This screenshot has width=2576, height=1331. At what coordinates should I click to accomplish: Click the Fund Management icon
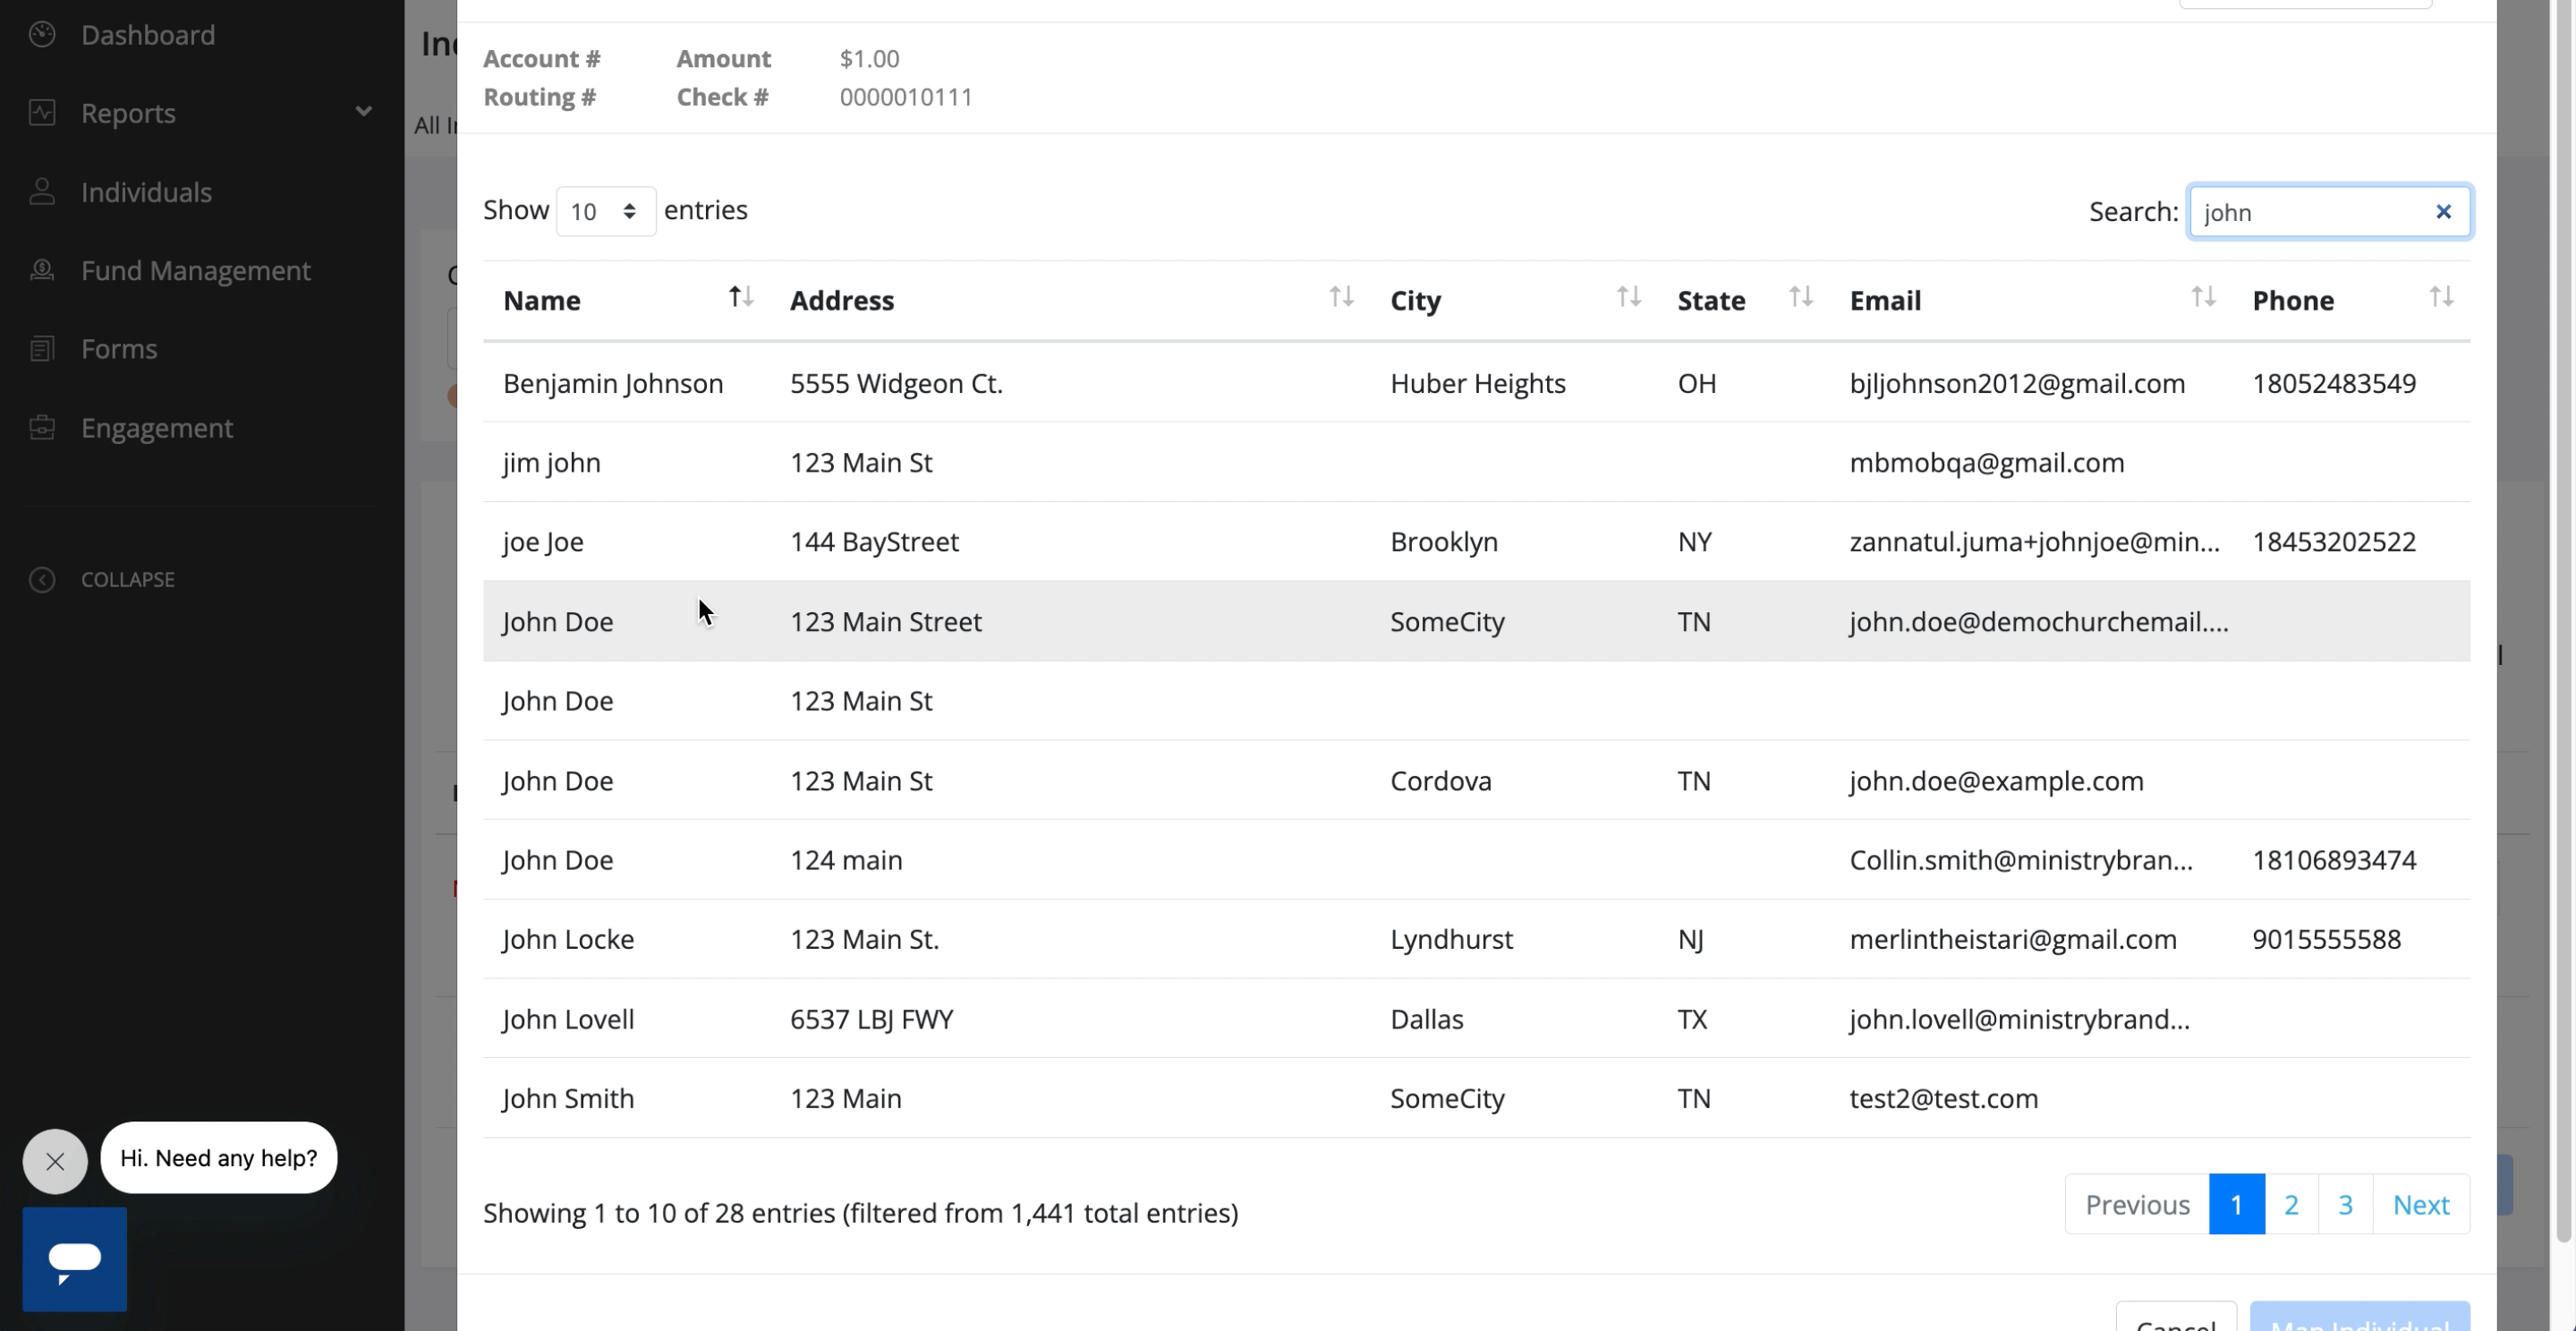42,270
